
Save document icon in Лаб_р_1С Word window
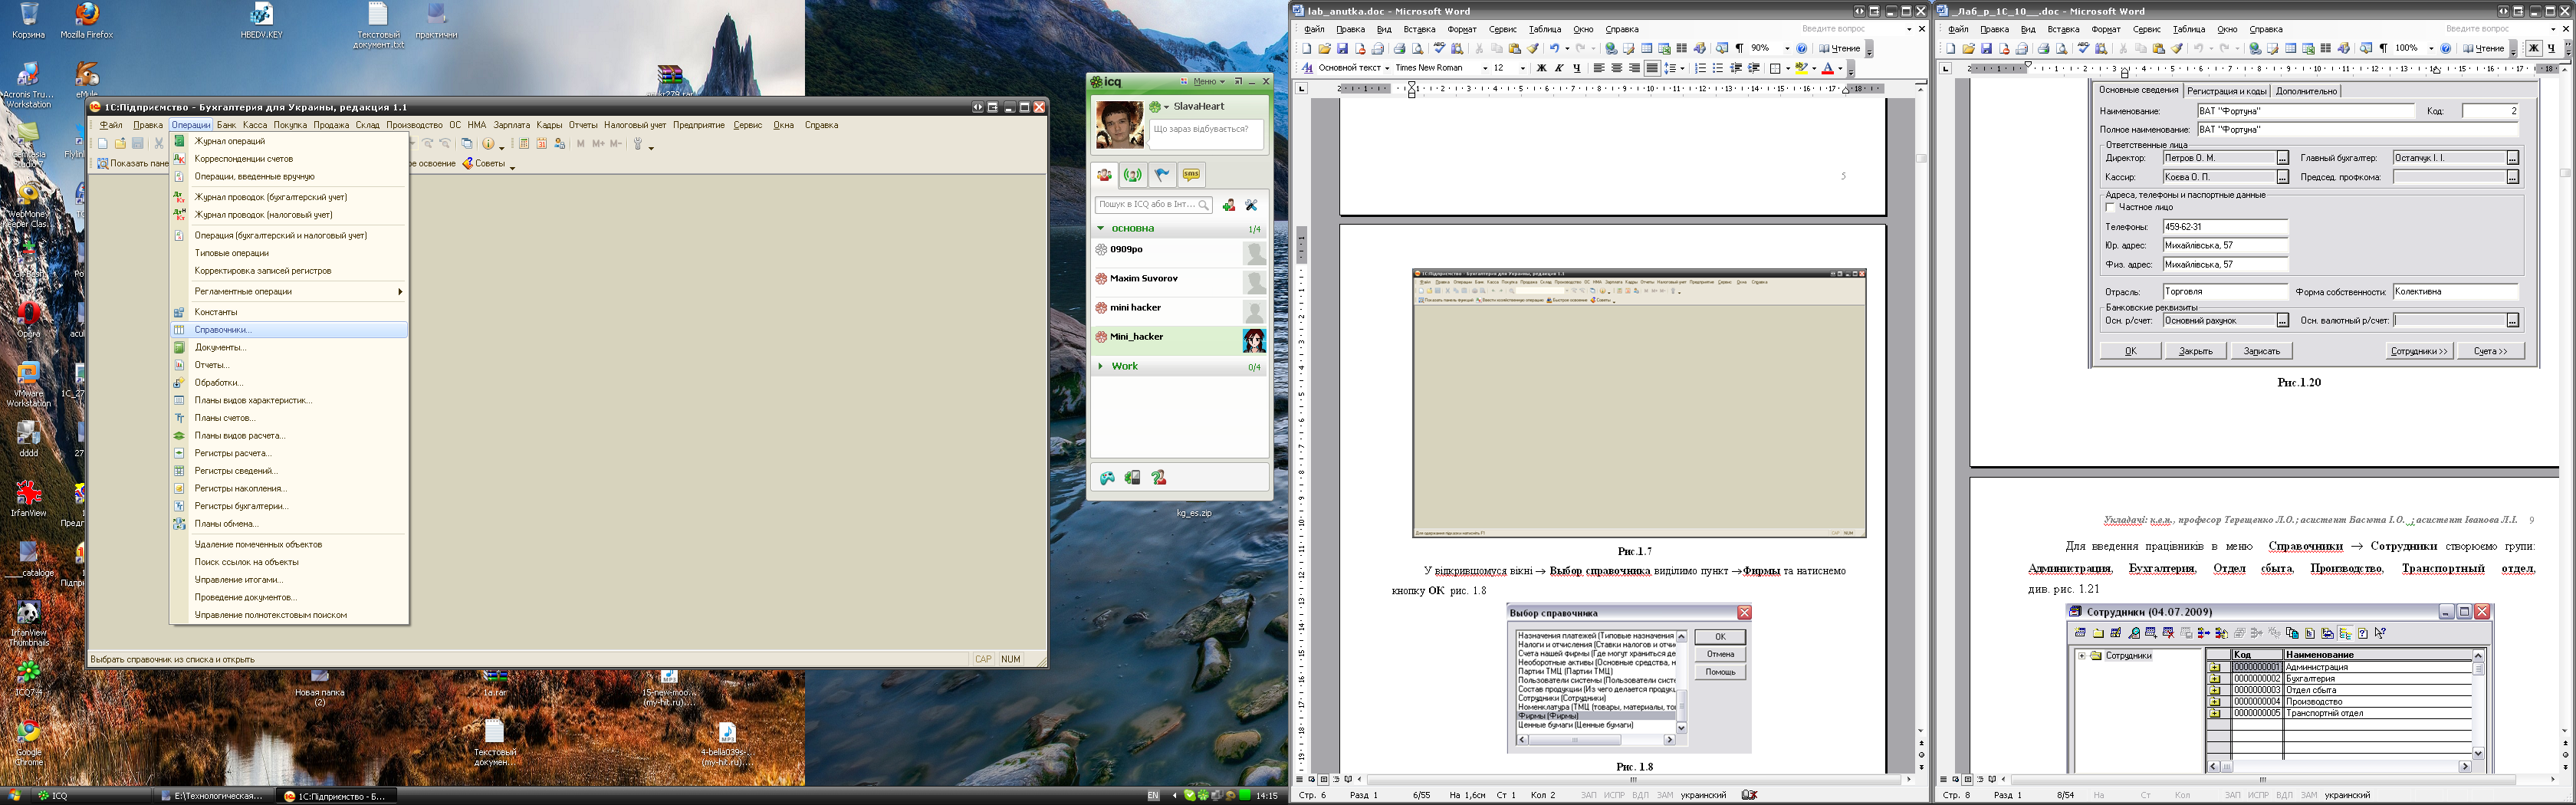(1986, 48)
